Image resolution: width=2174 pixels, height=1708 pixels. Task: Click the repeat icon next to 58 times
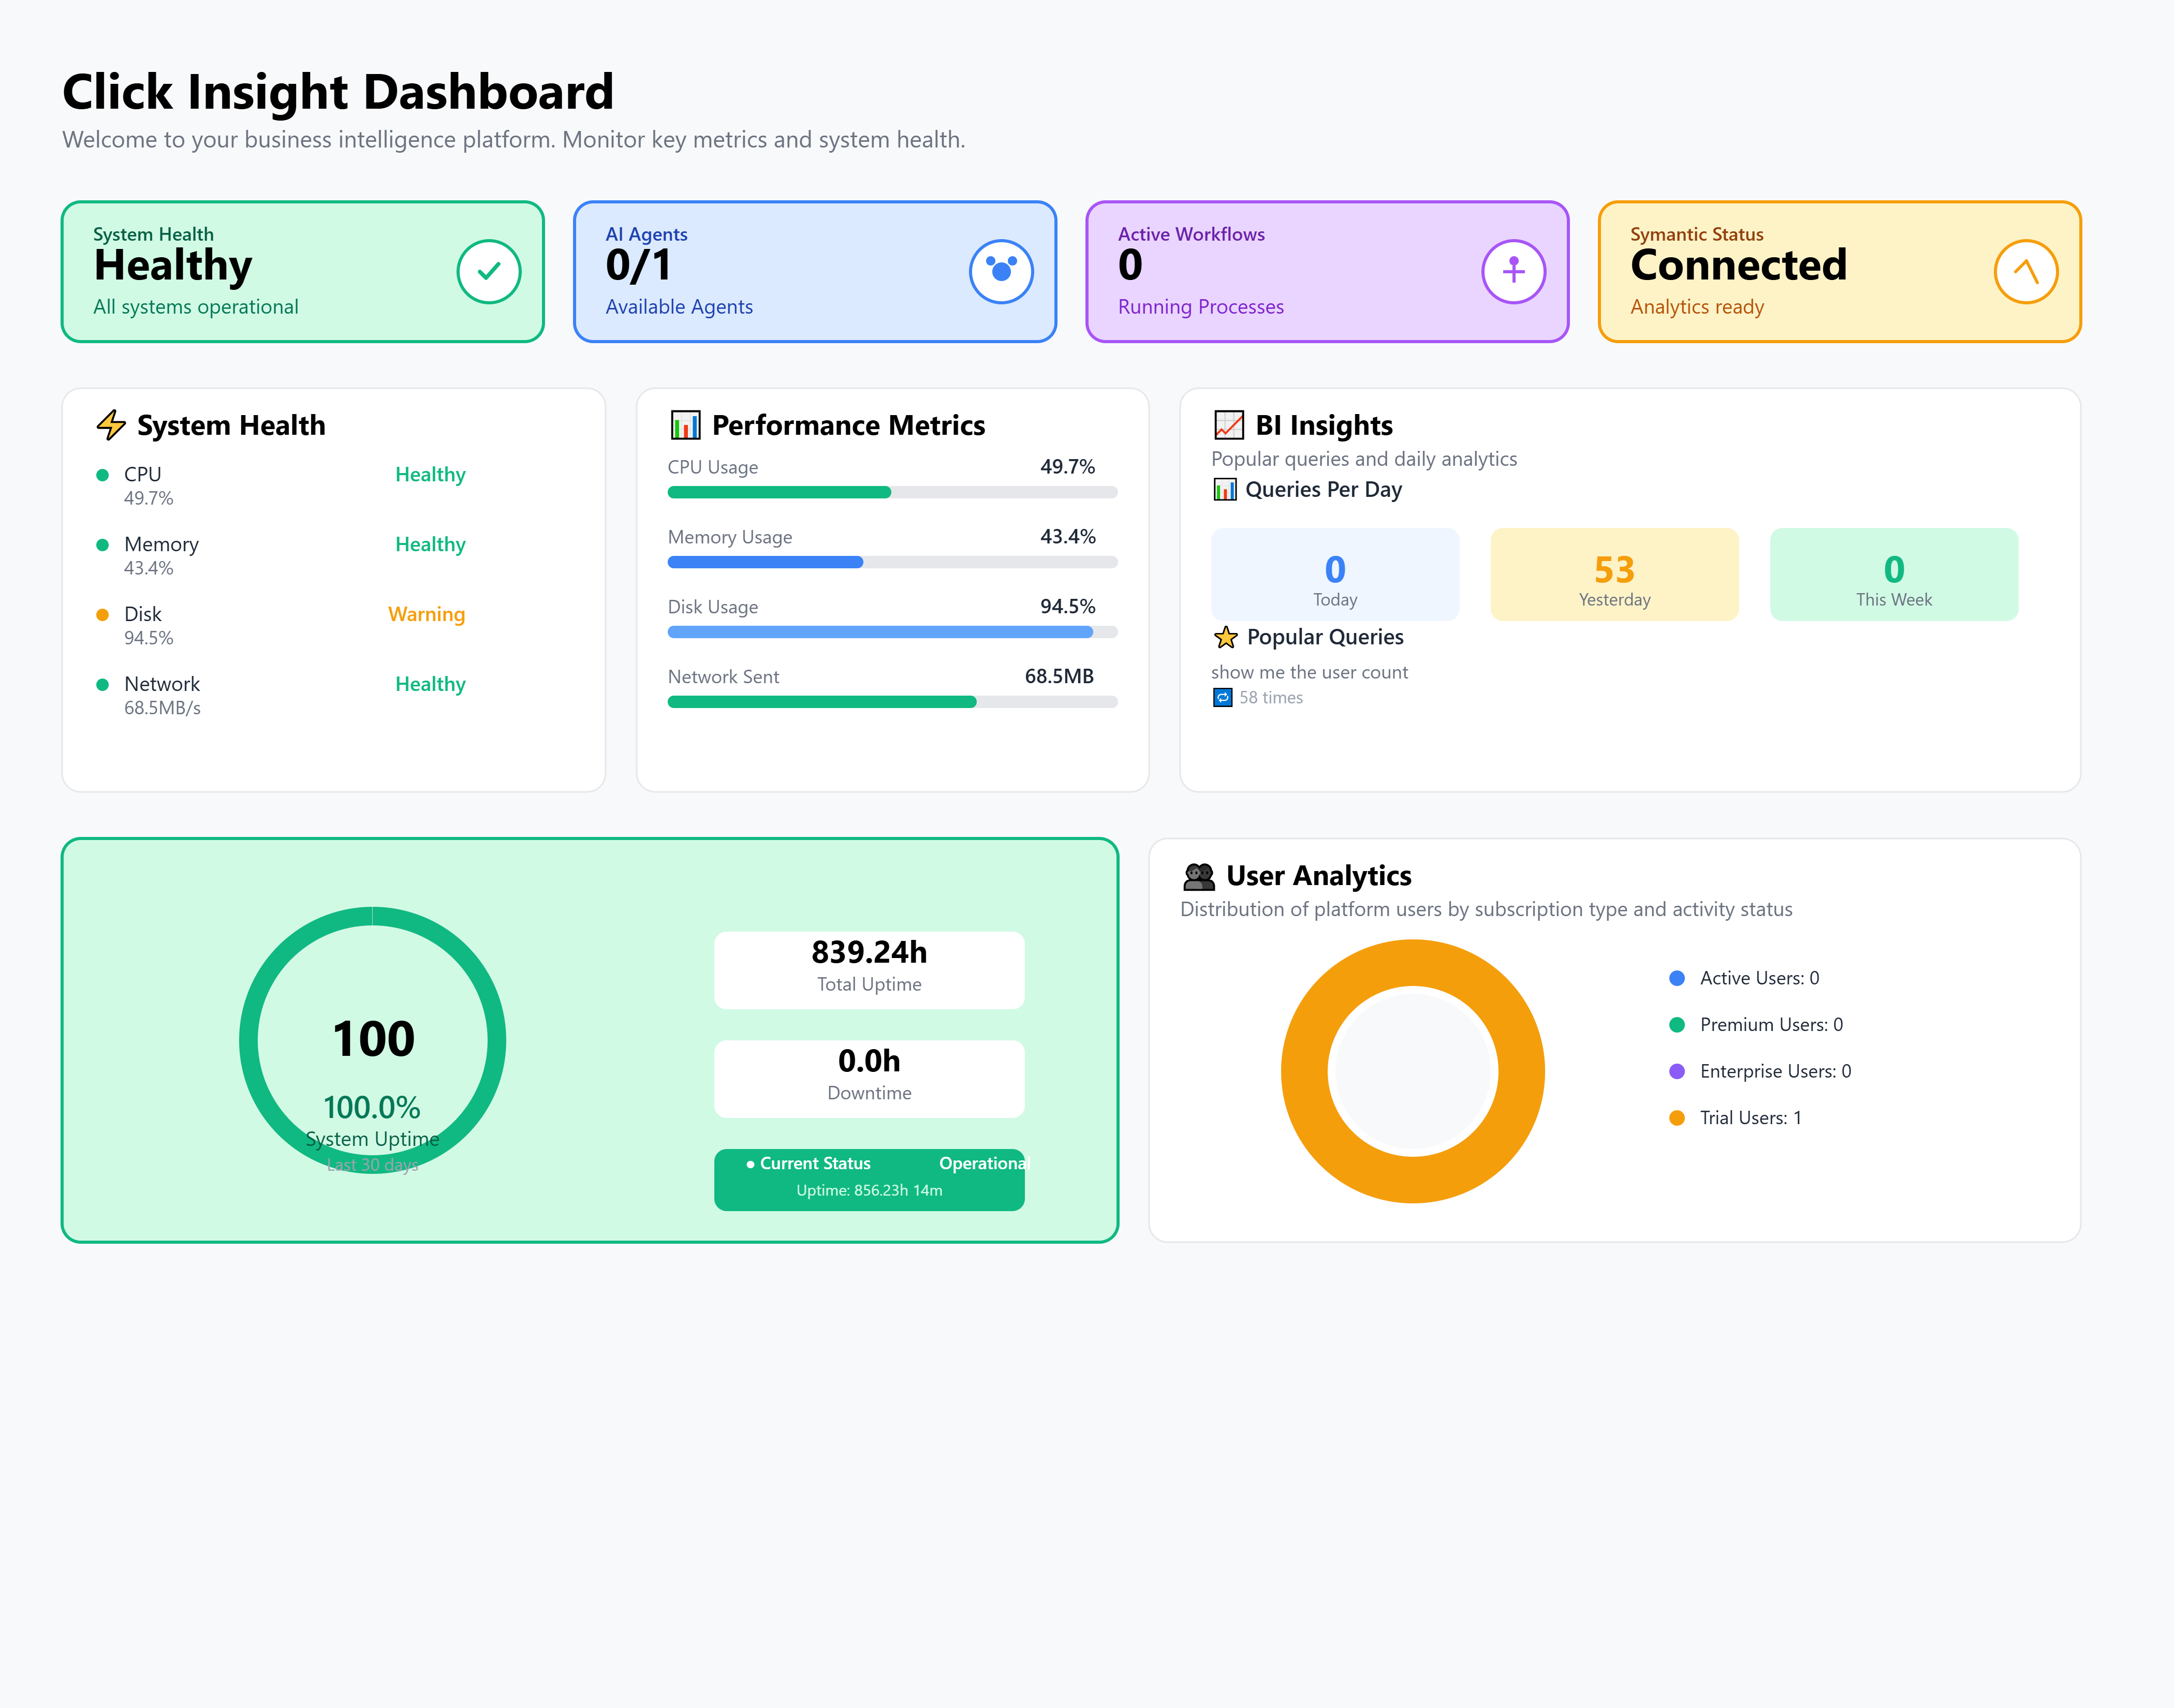click(1222, 698)
